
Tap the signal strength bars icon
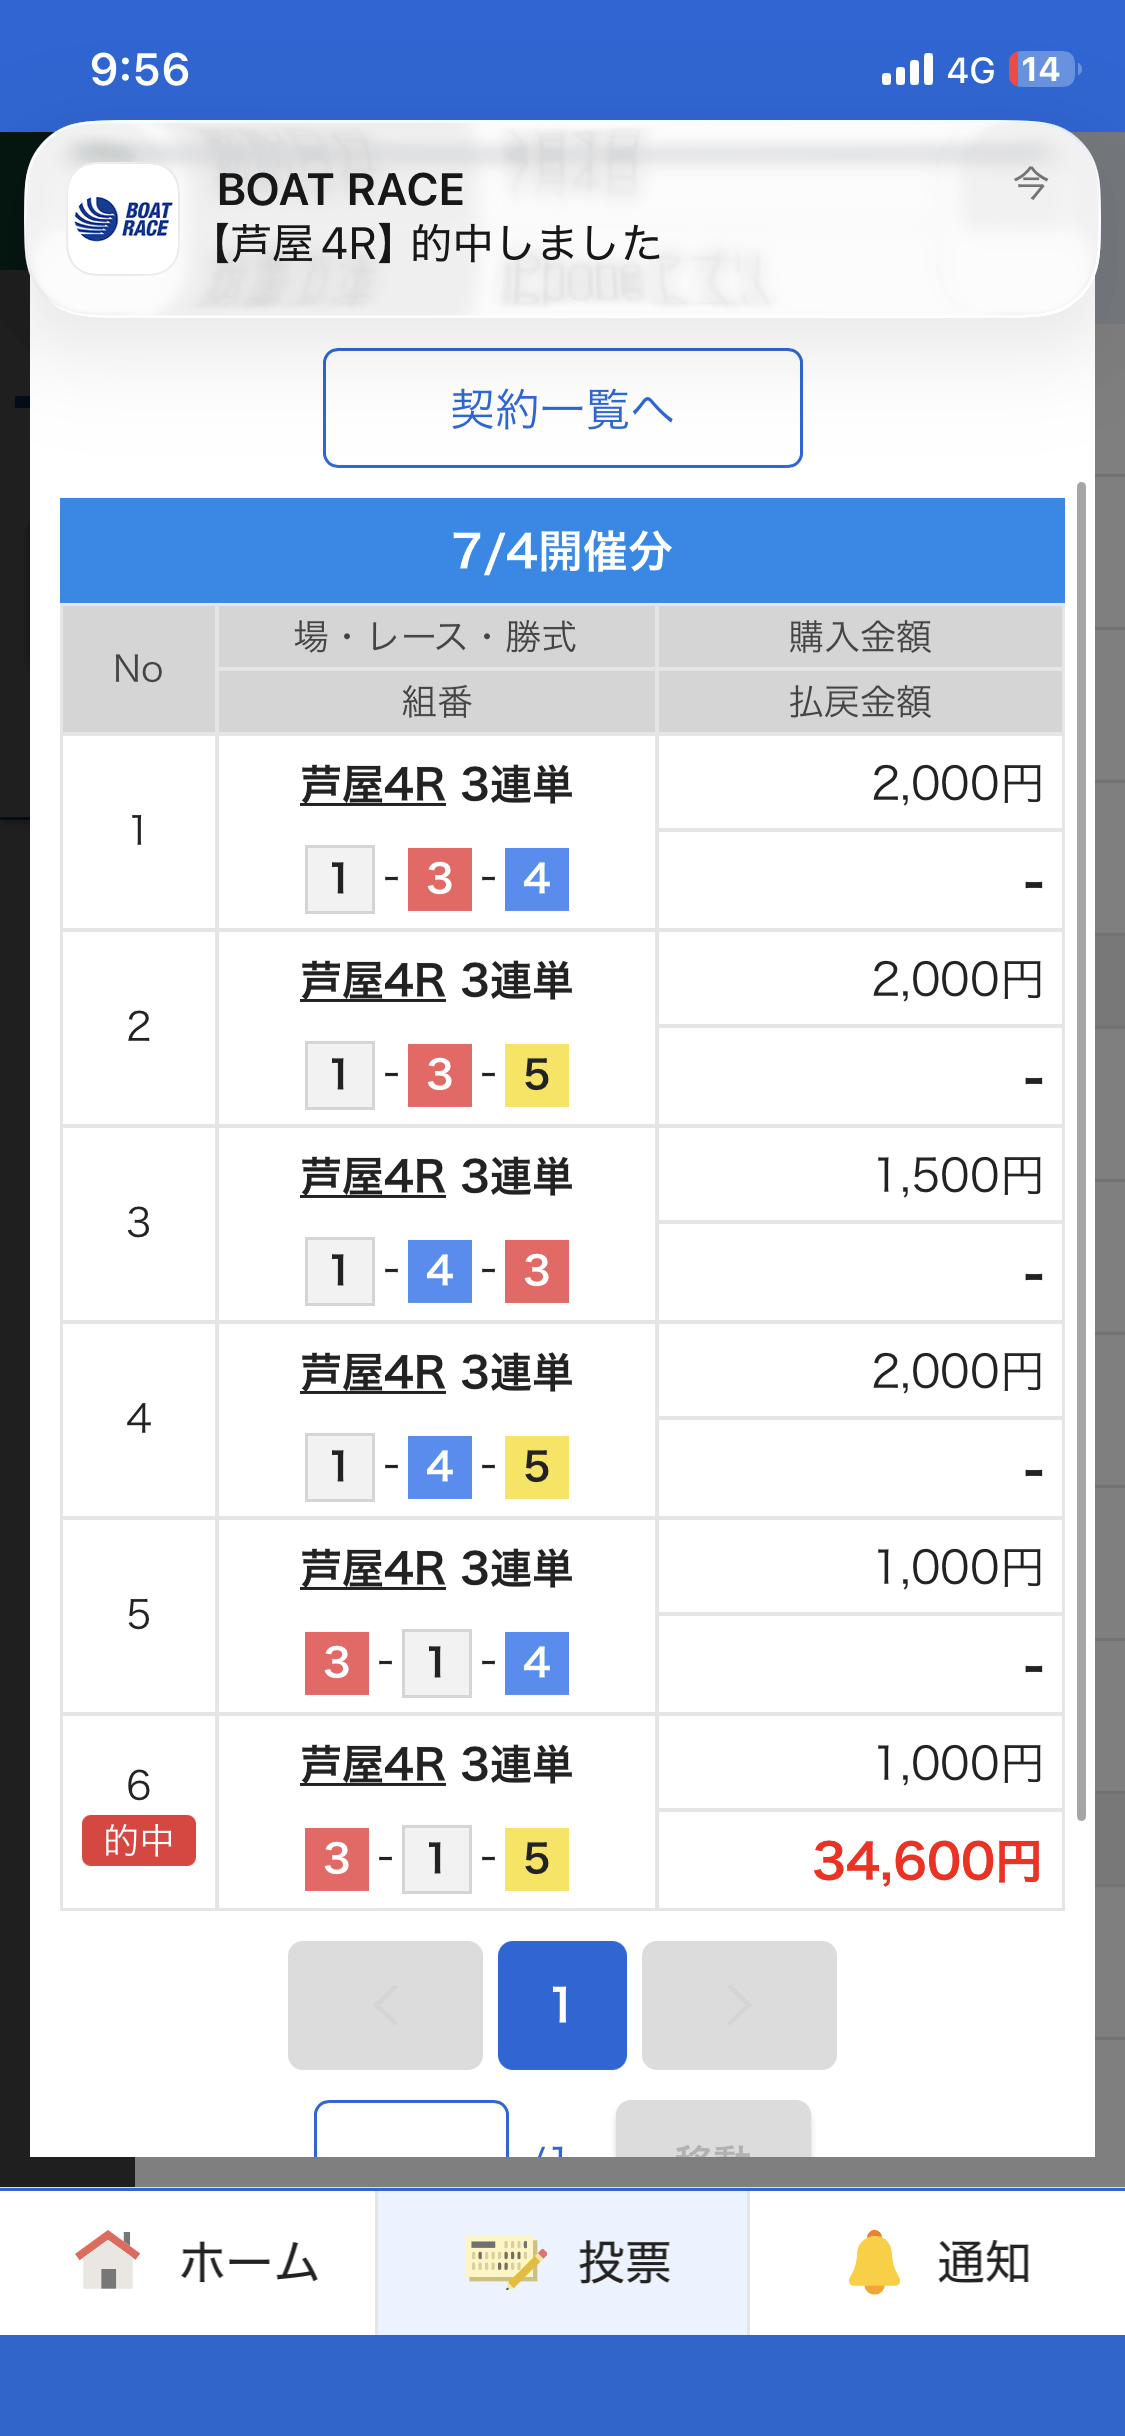[x=907, y=69]
